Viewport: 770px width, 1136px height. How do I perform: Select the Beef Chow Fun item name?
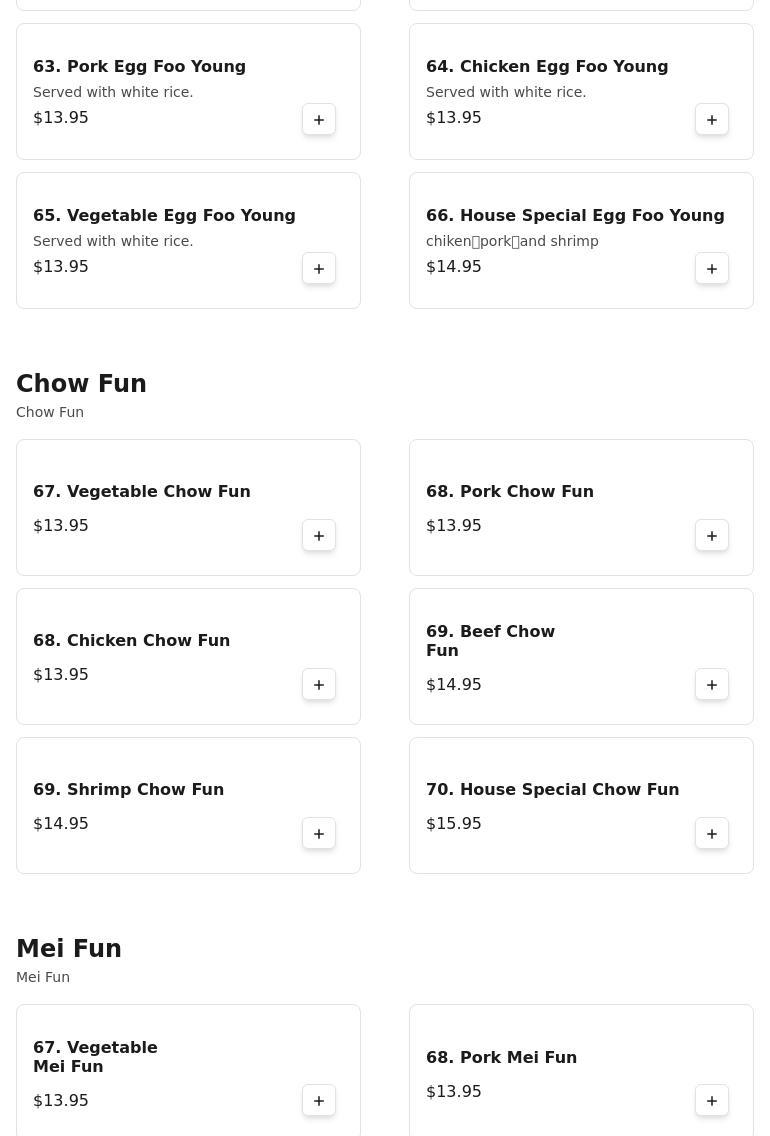490,640
